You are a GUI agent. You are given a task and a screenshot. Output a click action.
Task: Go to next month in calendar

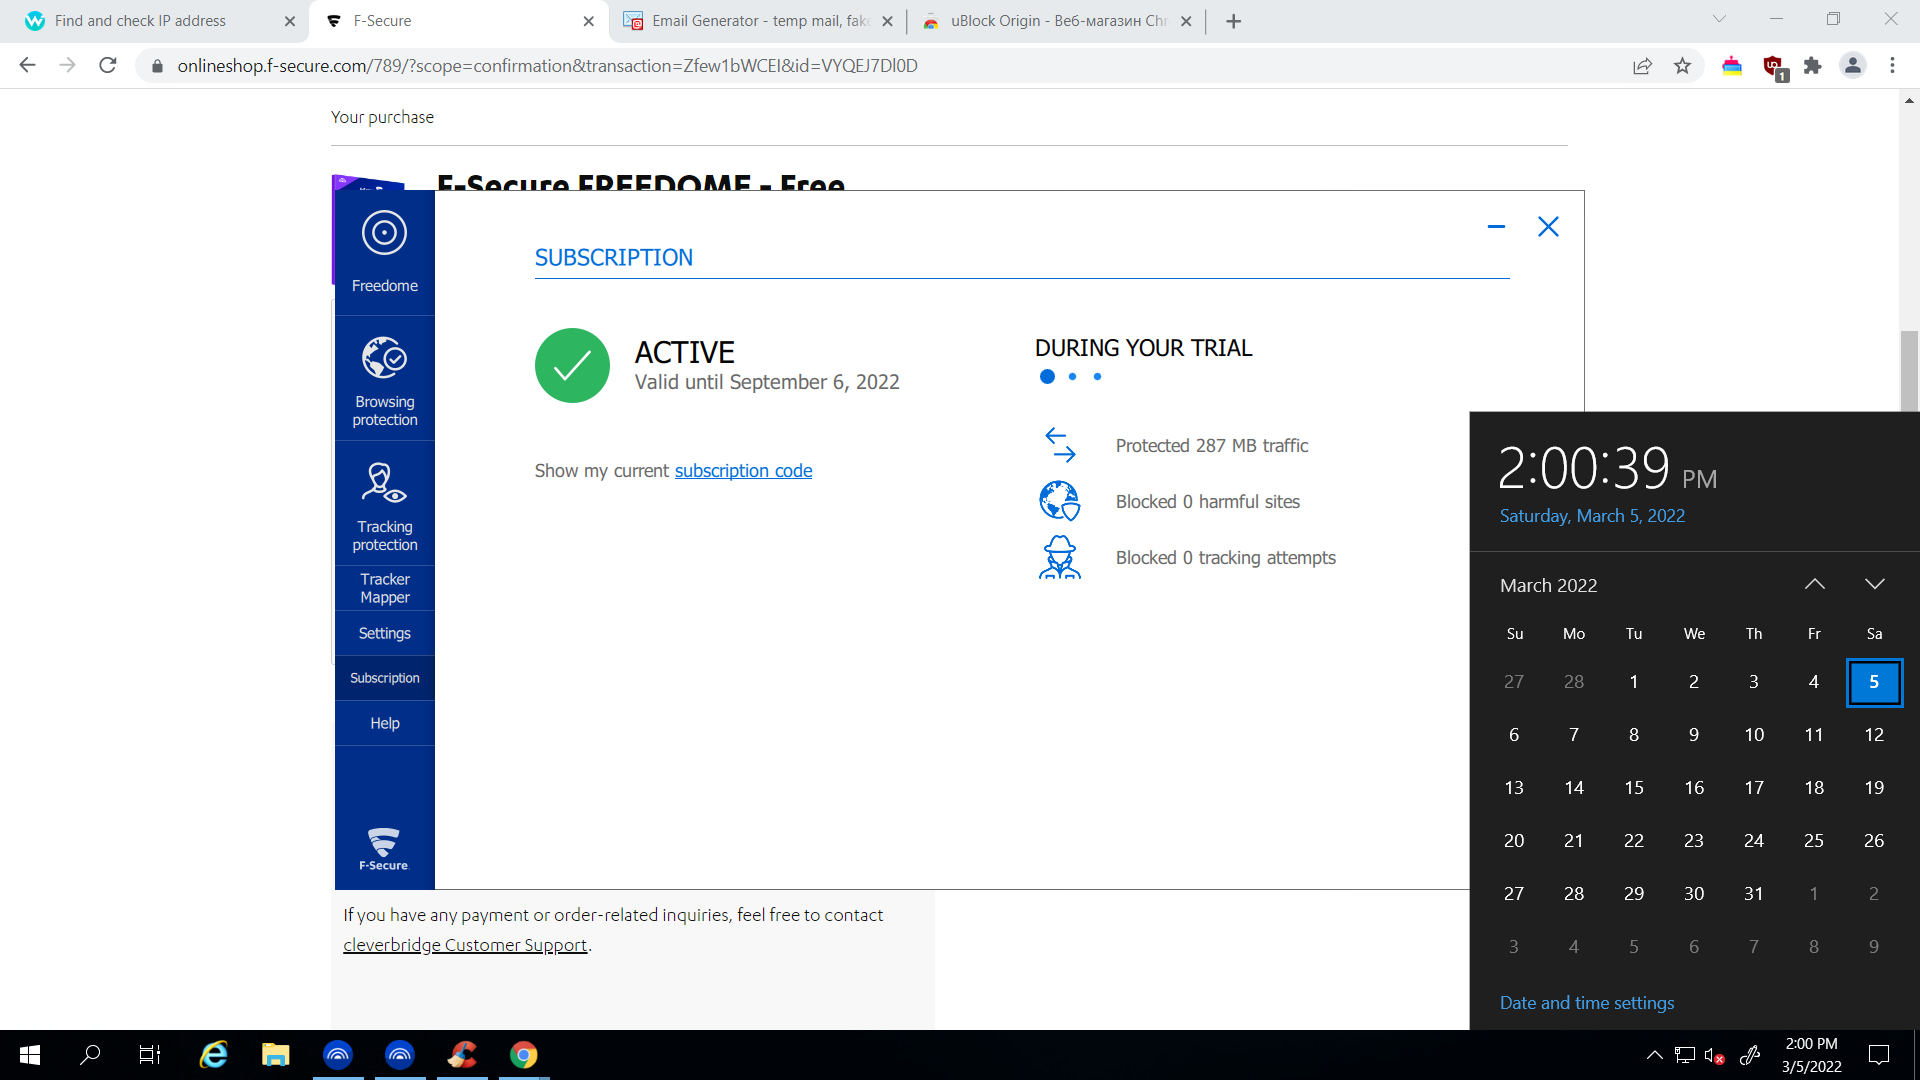1875,585
